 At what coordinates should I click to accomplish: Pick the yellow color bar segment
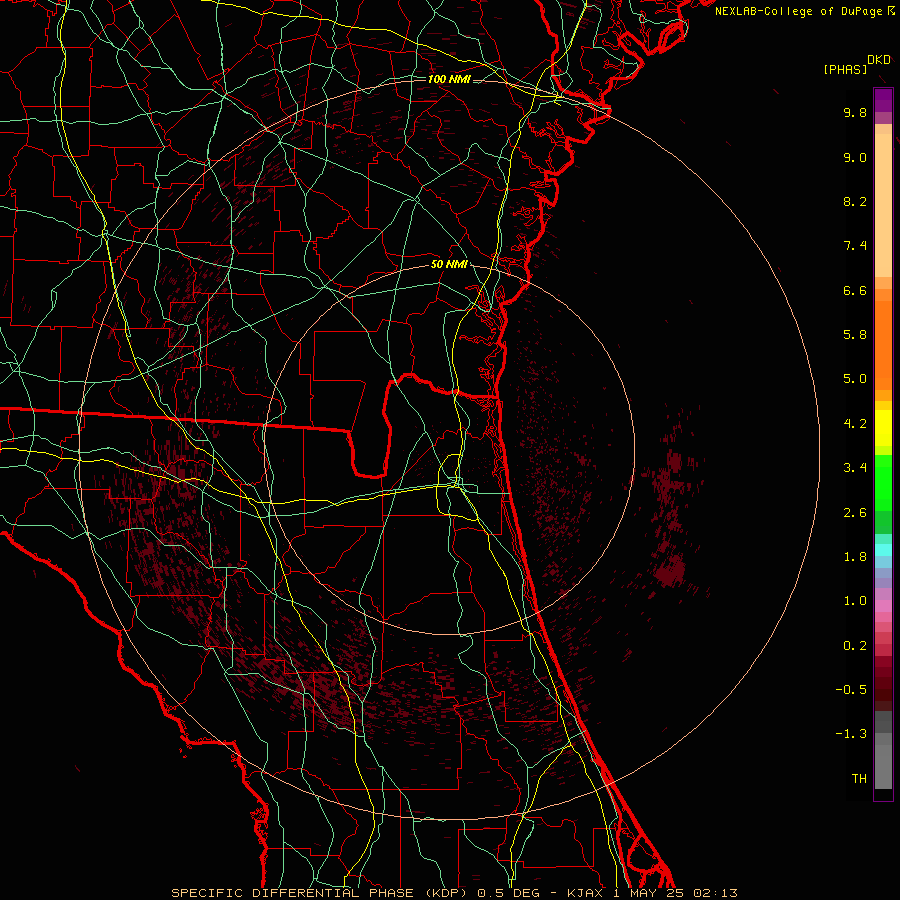[x=883, y=428]
